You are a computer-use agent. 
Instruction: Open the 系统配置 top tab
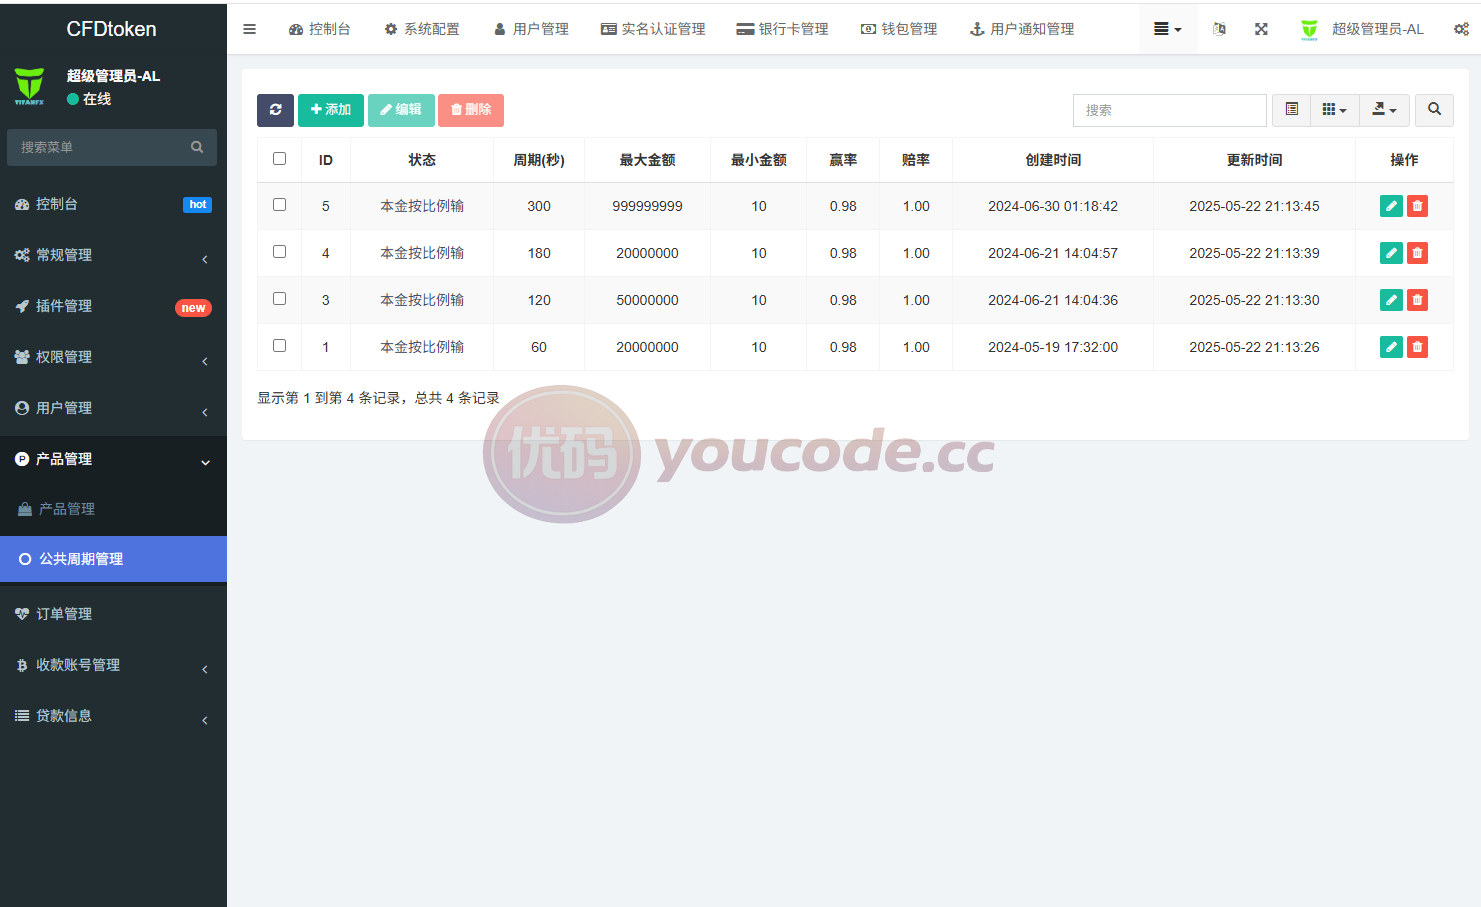(422, 29)
